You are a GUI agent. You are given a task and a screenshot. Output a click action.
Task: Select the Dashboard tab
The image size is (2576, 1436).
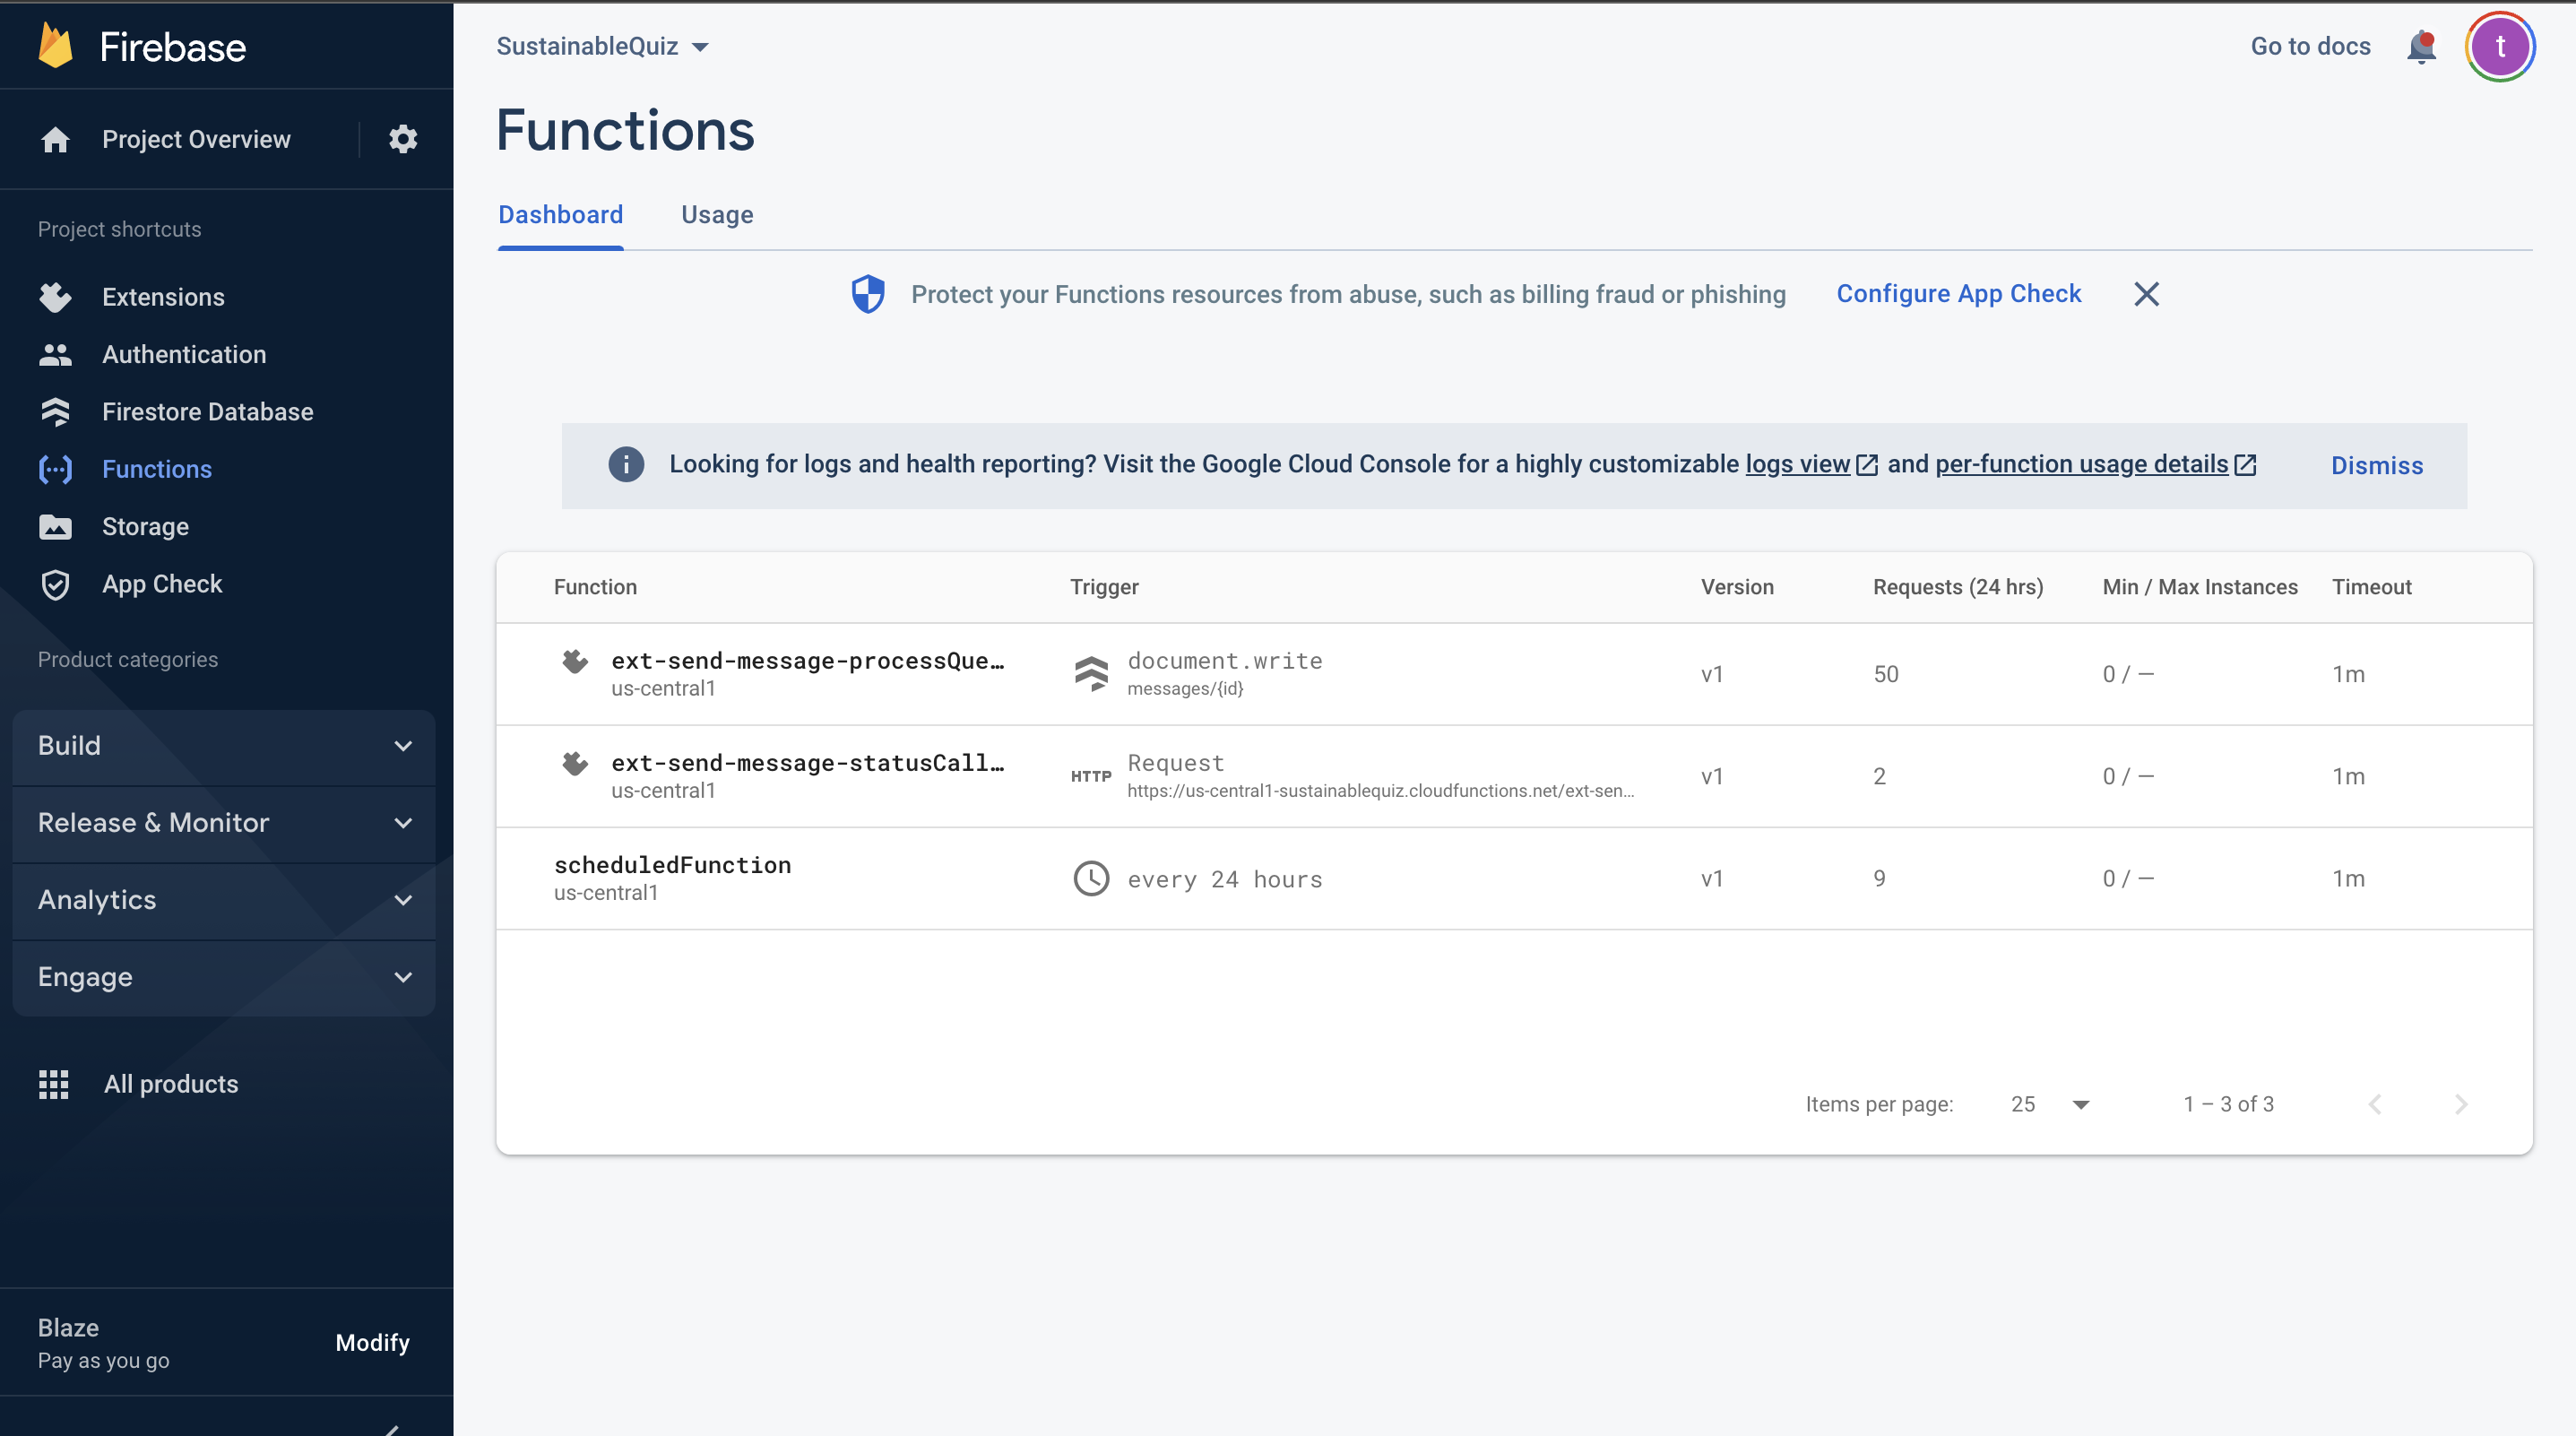[x=560, y=215]
